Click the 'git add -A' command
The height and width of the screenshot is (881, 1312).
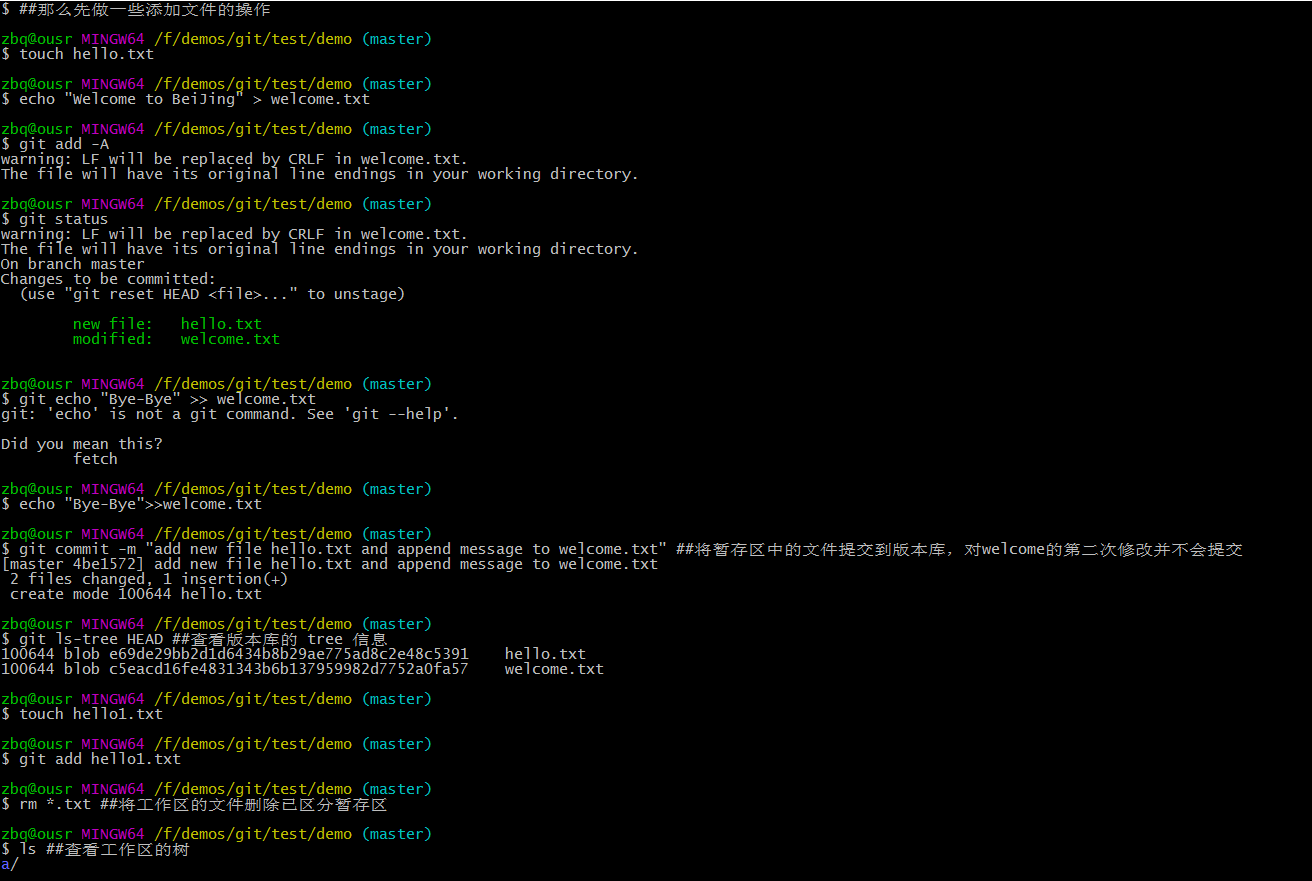(x=55, y=144)
